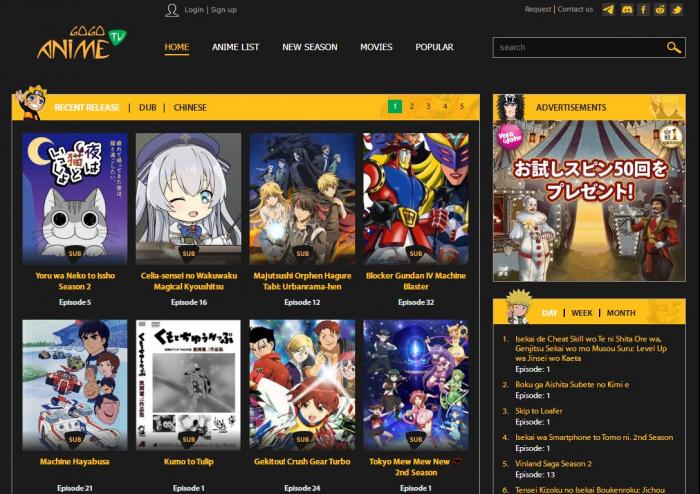
Task: Click inside the search input field
Action: tap(579, 47)
